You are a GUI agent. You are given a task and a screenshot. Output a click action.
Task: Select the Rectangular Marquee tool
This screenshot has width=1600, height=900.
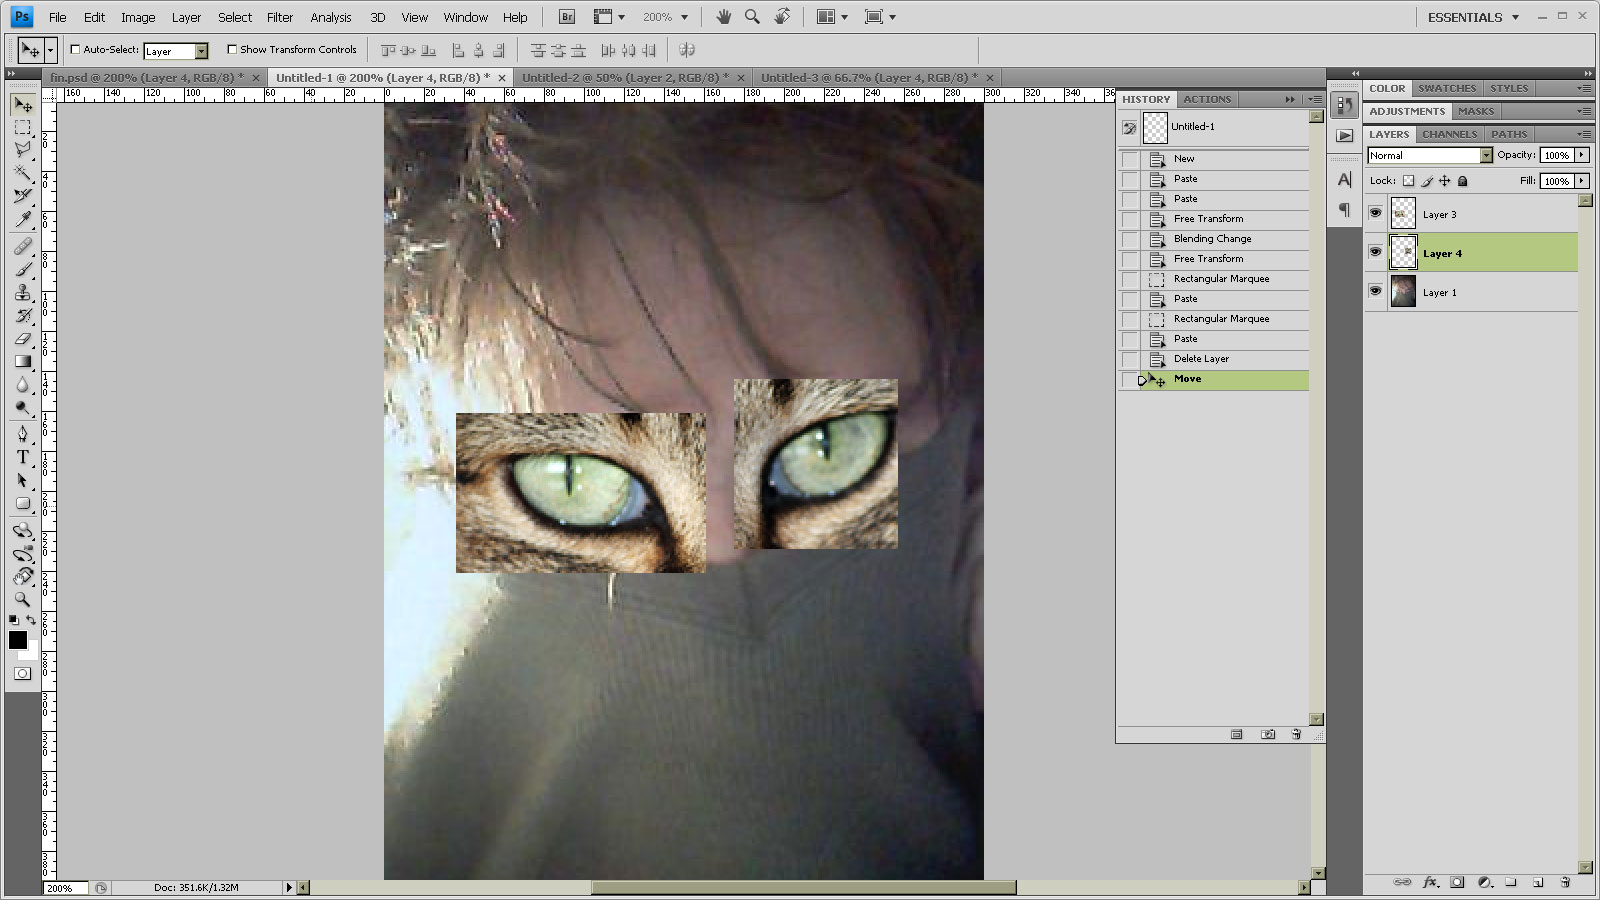23,128
